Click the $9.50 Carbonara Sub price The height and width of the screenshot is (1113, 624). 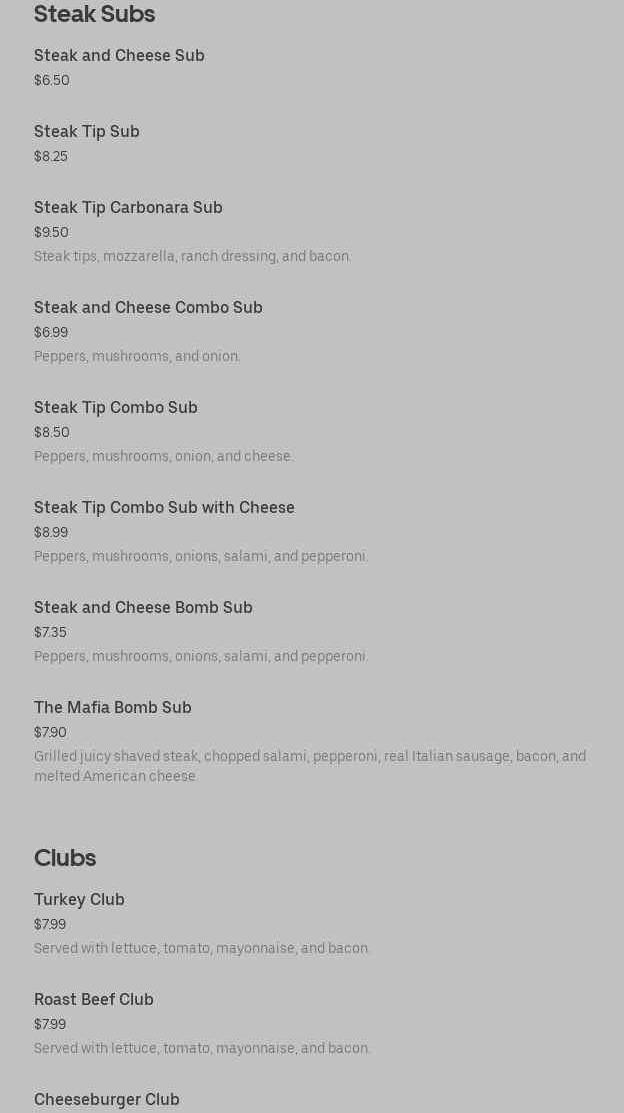[x=51, y=233]
